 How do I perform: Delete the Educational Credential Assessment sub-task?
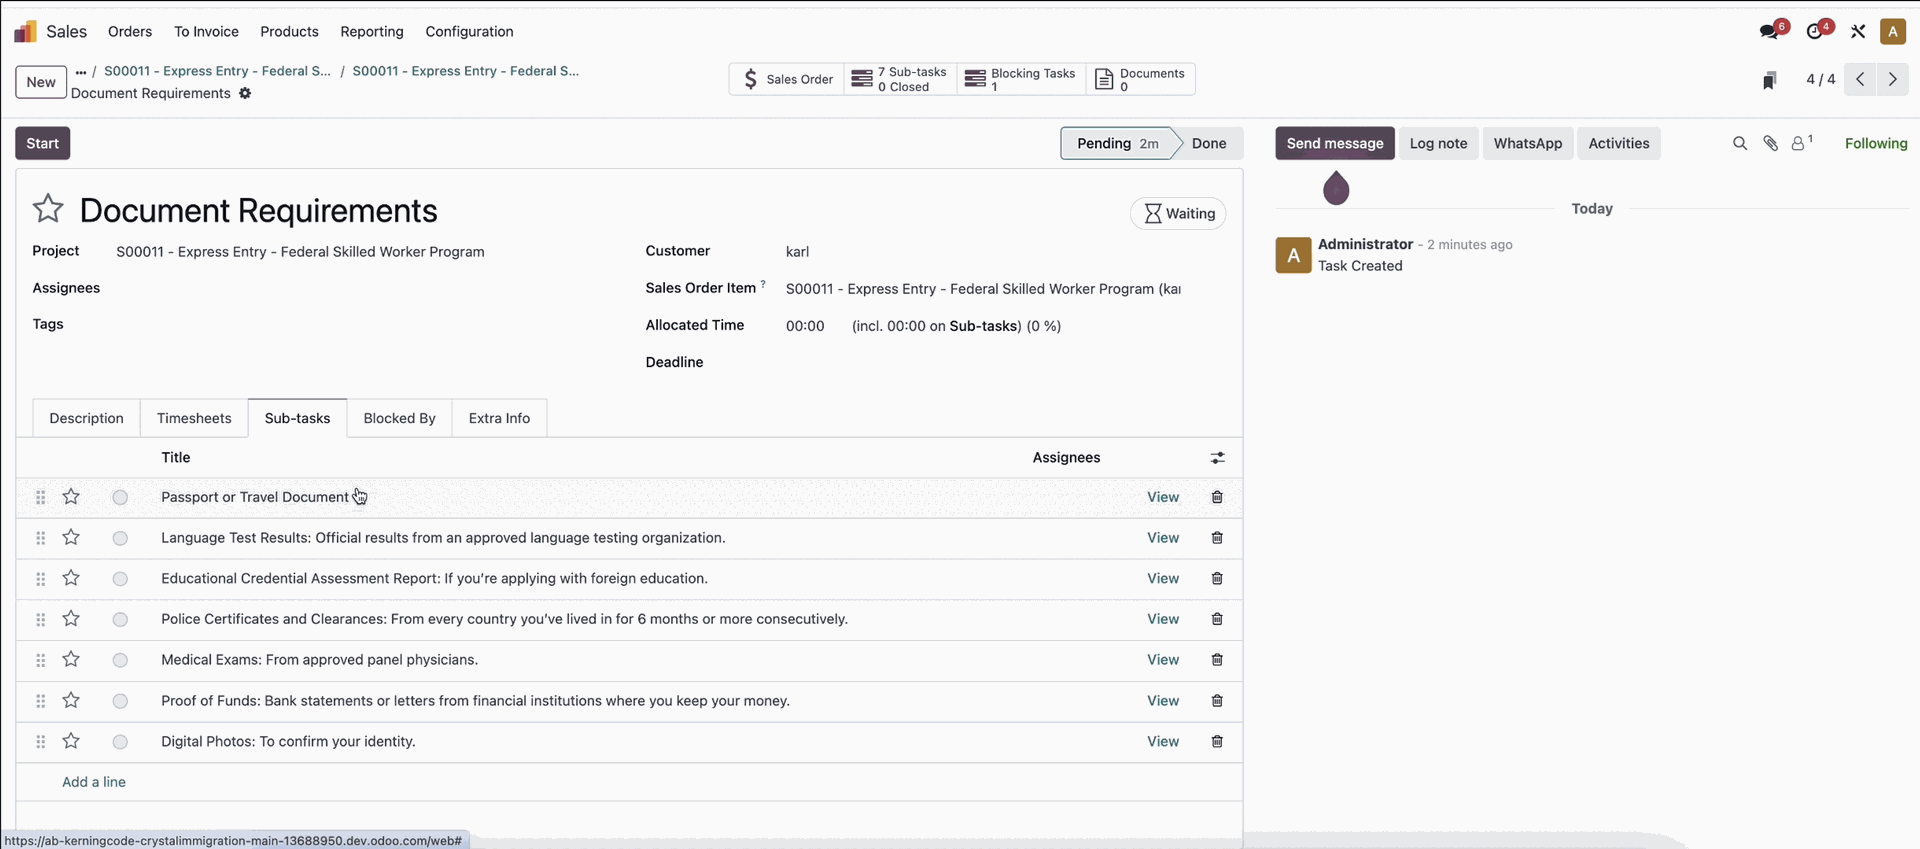(x=1217, y=579)
